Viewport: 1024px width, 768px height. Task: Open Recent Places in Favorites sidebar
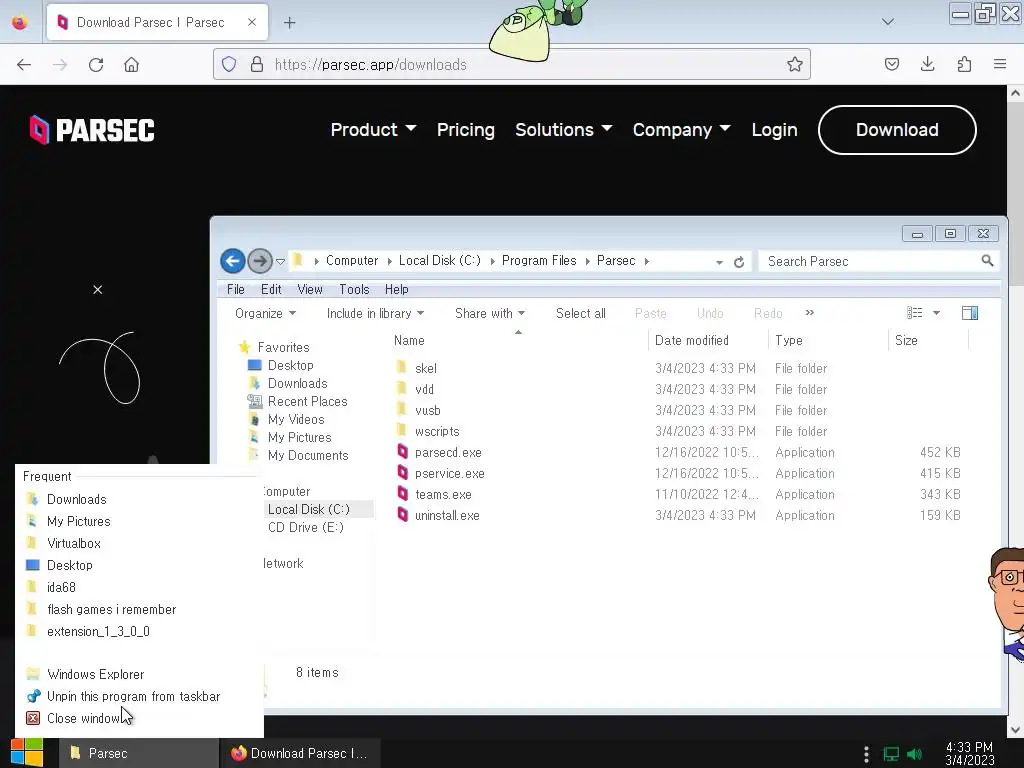tap(307, 401)
